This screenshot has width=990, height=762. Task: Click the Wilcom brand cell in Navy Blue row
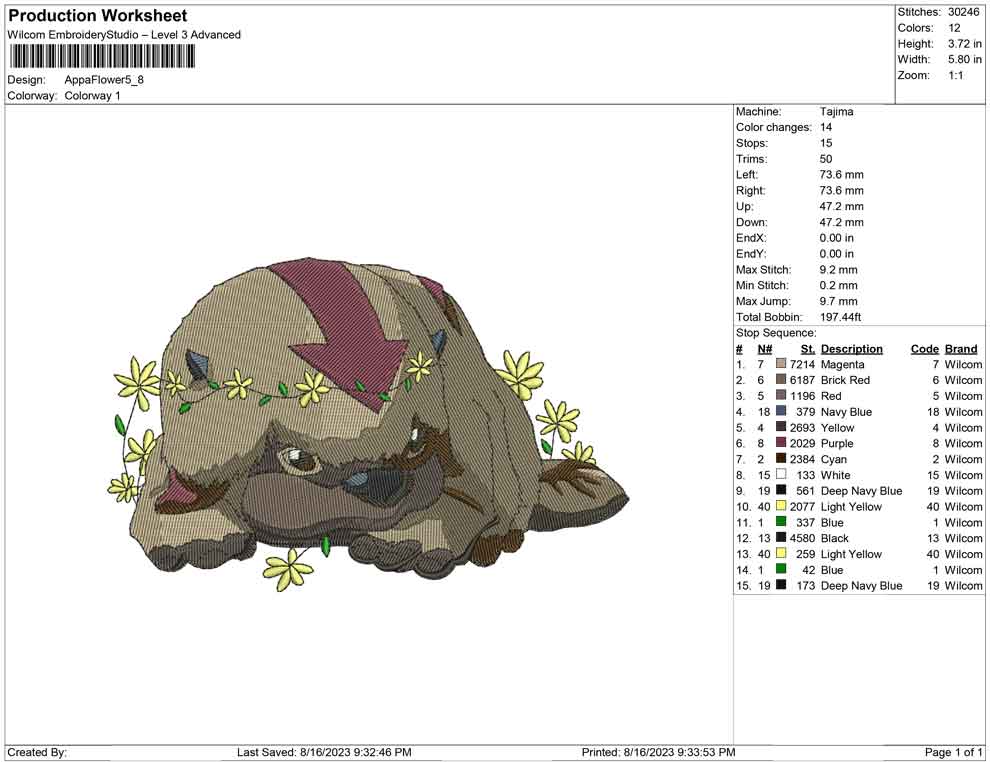963,412
